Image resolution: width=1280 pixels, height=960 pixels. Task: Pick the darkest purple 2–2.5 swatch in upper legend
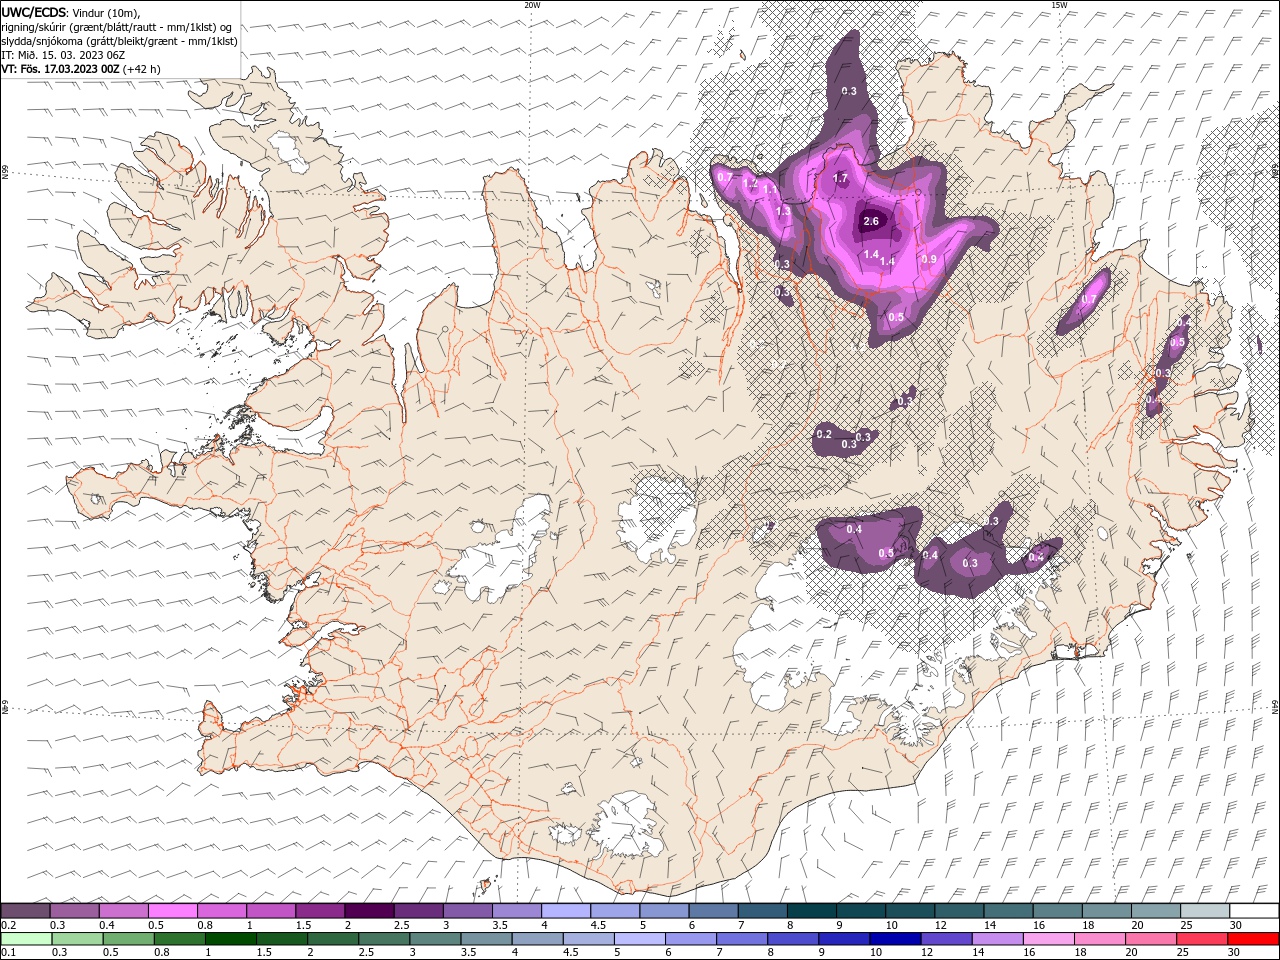[x=369, y=910]
